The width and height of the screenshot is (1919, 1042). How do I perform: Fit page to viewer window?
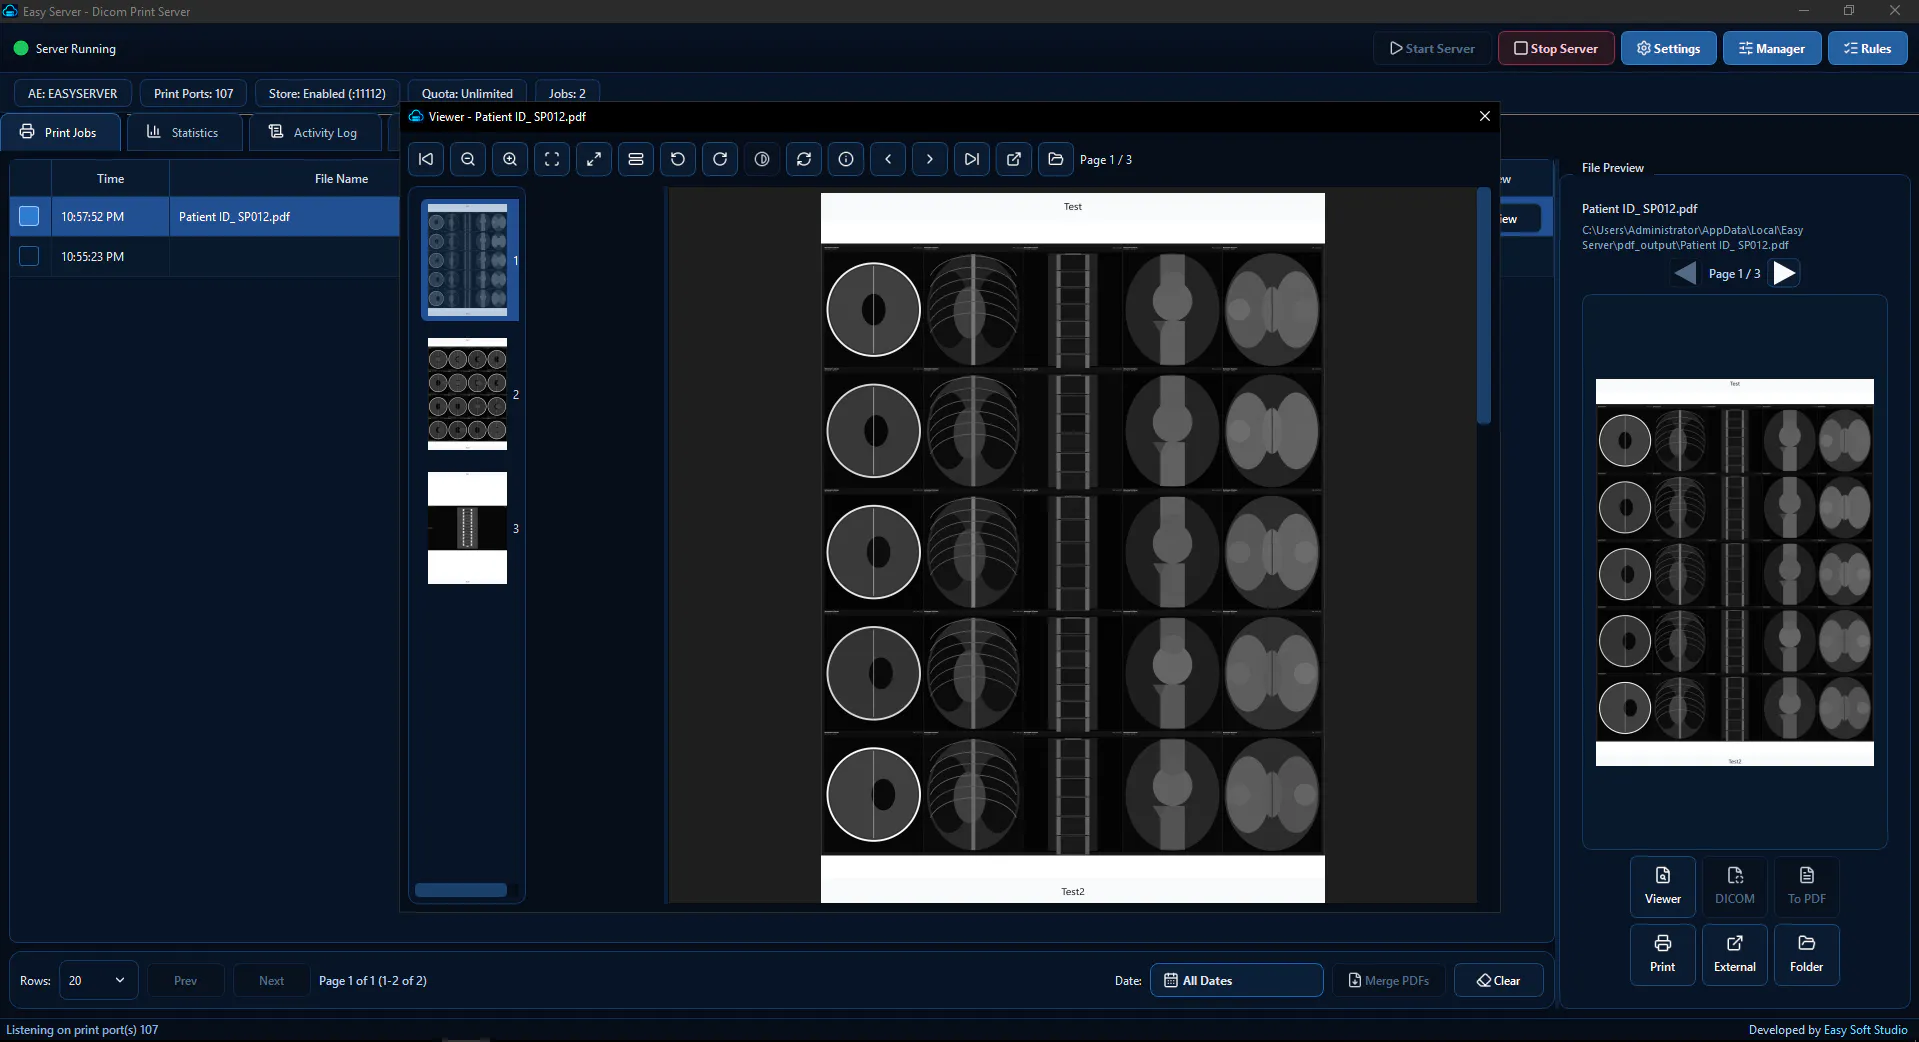tap(552, 159)
